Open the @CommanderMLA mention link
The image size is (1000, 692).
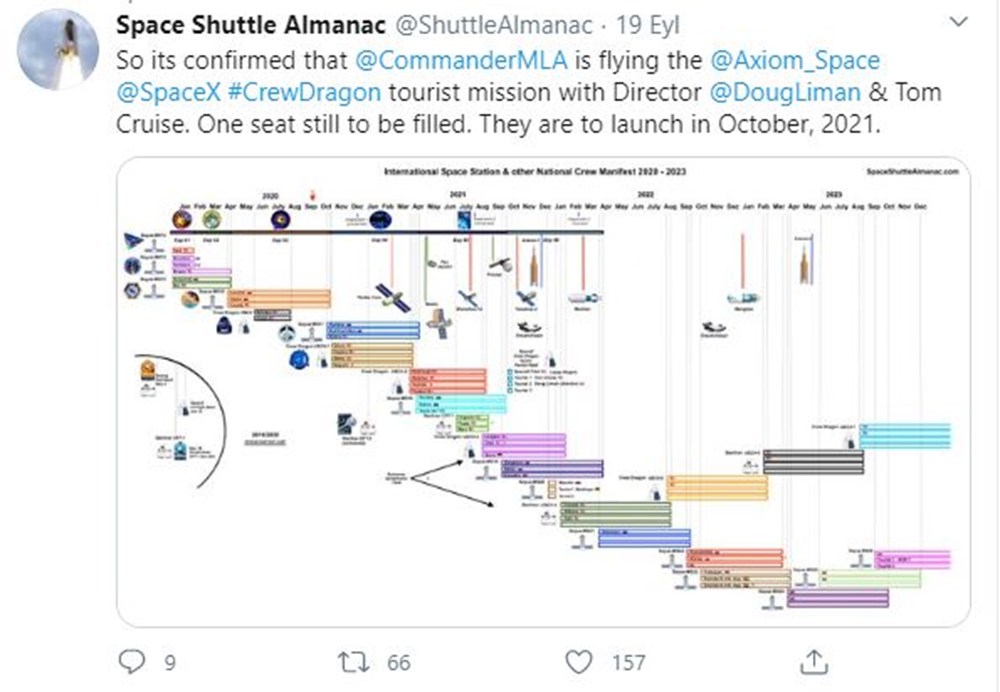click(x=461, y=61)
